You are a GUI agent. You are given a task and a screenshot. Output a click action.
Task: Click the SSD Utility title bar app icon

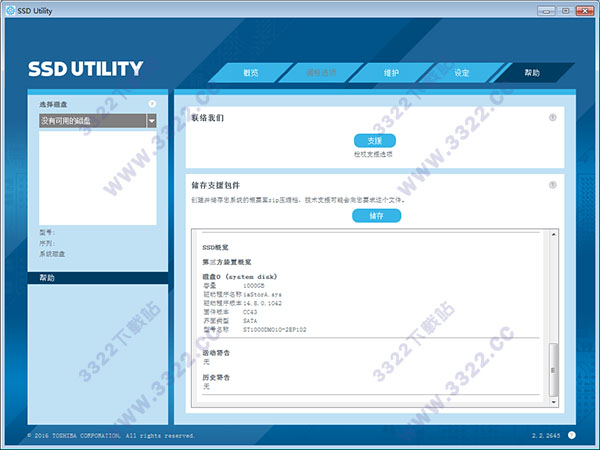10,10
